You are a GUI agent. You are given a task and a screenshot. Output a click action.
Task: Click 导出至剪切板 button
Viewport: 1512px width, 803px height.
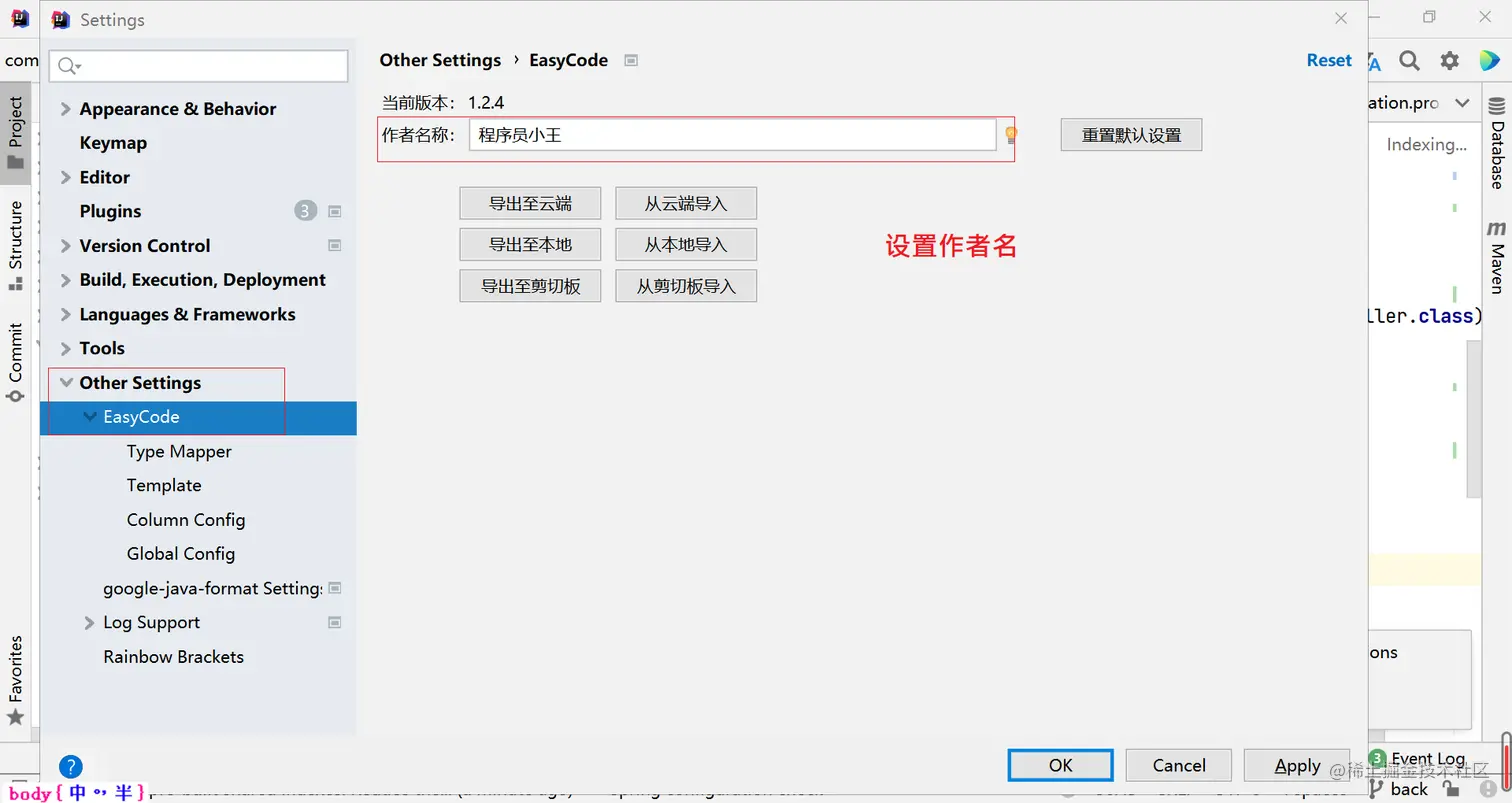530,285
